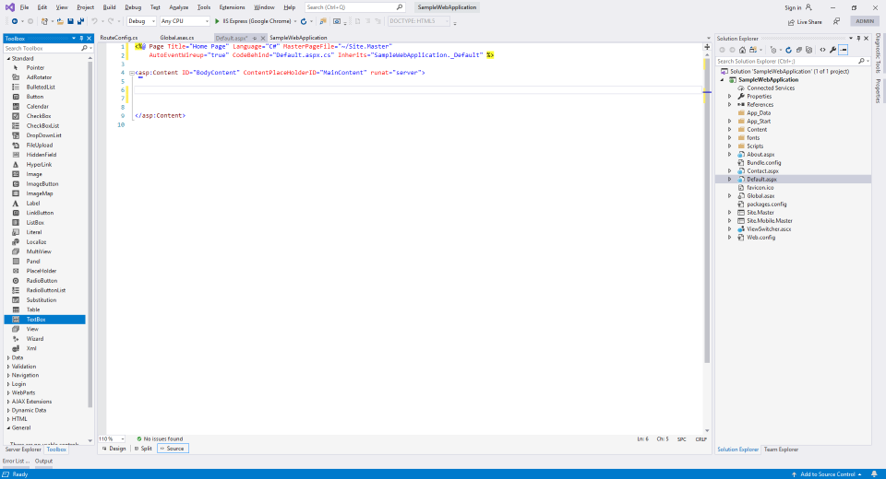The height and width of the screenshot is (479, 886).
Task: Click the browser Refresh icon in toolbar
Action: coord(303,21)
